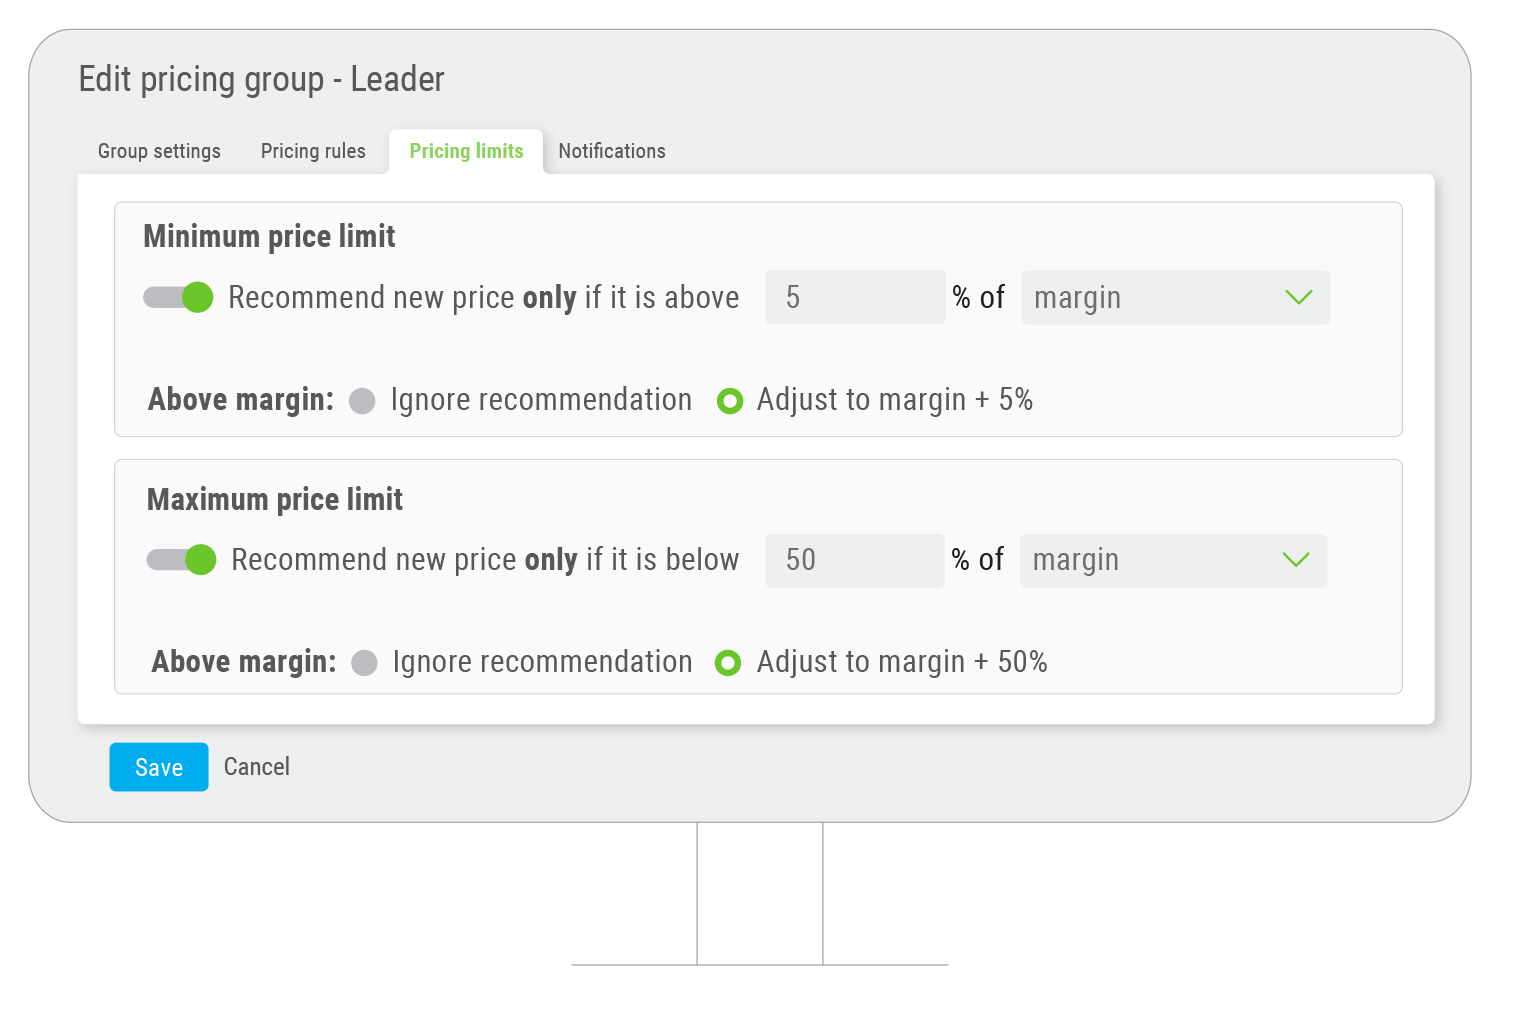Click the Cancel link
Viewport: 1520px width, 1012px height.
[257, 767]
